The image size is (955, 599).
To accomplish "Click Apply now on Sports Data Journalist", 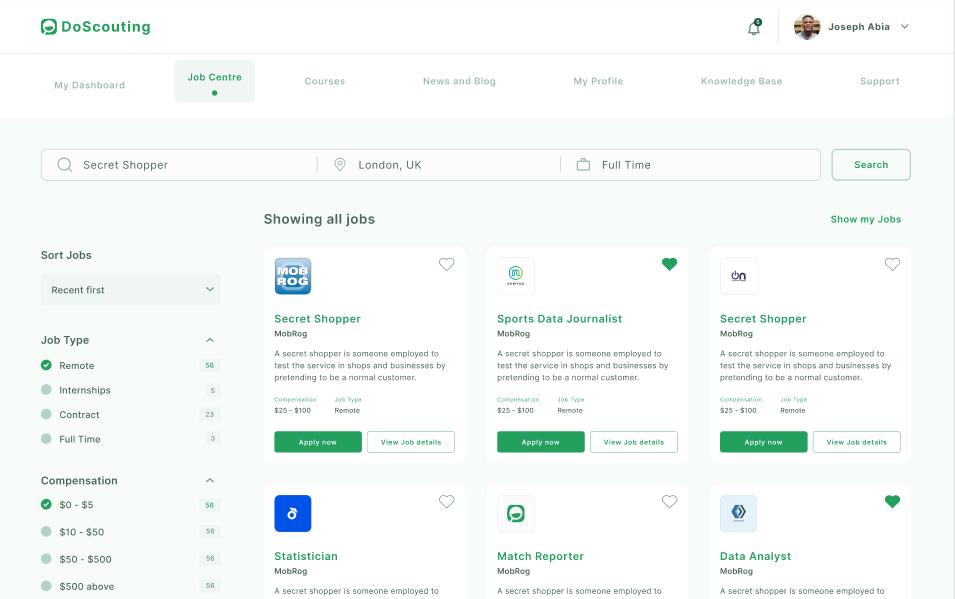I will pos(540,441).
